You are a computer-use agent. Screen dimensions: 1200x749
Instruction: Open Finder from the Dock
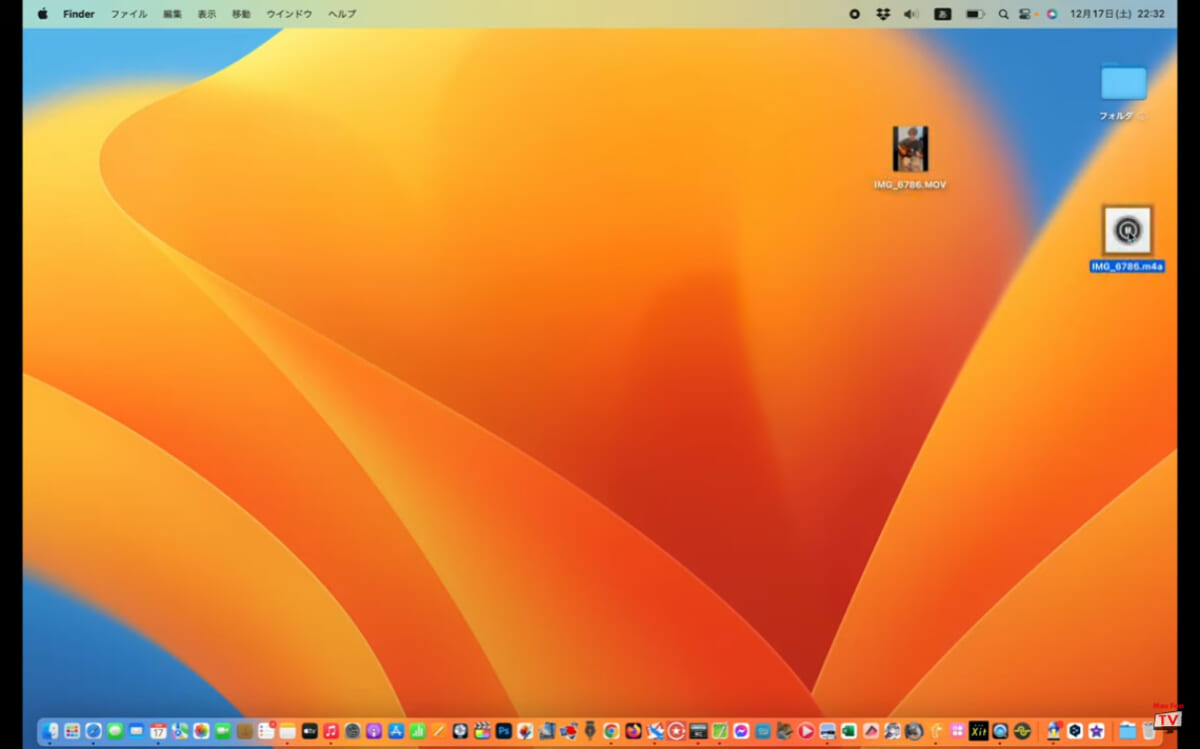point(50,731)
